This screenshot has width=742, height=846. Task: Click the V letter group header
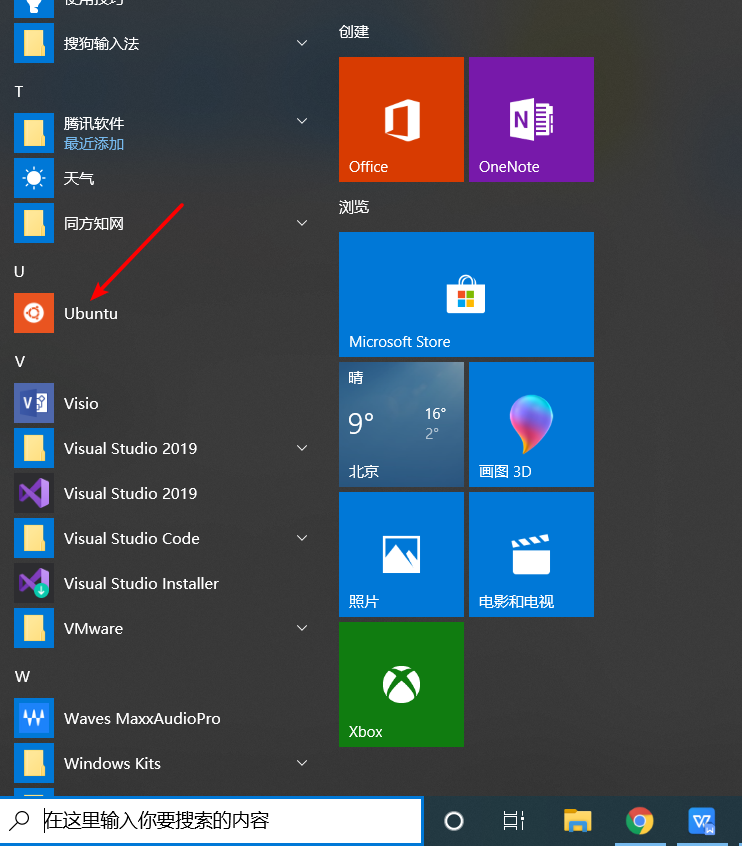(x=19, y=361)
